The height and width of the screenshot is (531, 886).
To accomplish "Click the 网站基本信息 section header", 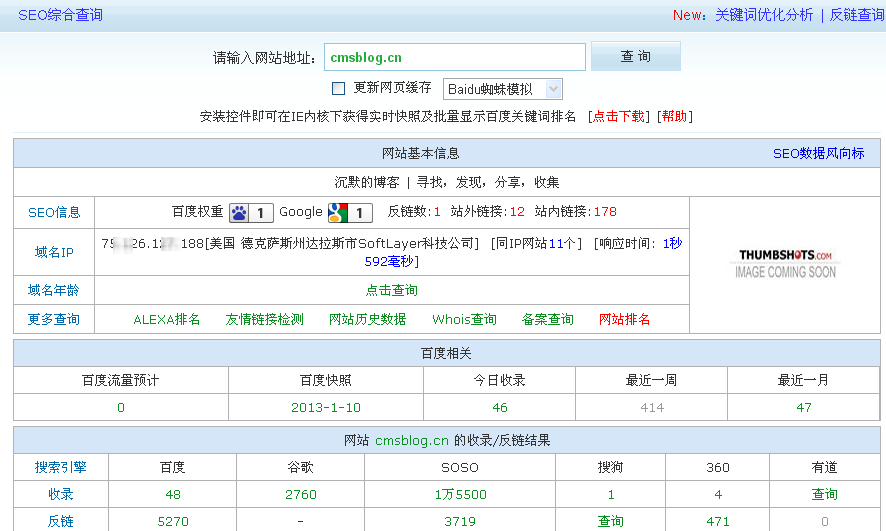I will click(x=421, y=154).
